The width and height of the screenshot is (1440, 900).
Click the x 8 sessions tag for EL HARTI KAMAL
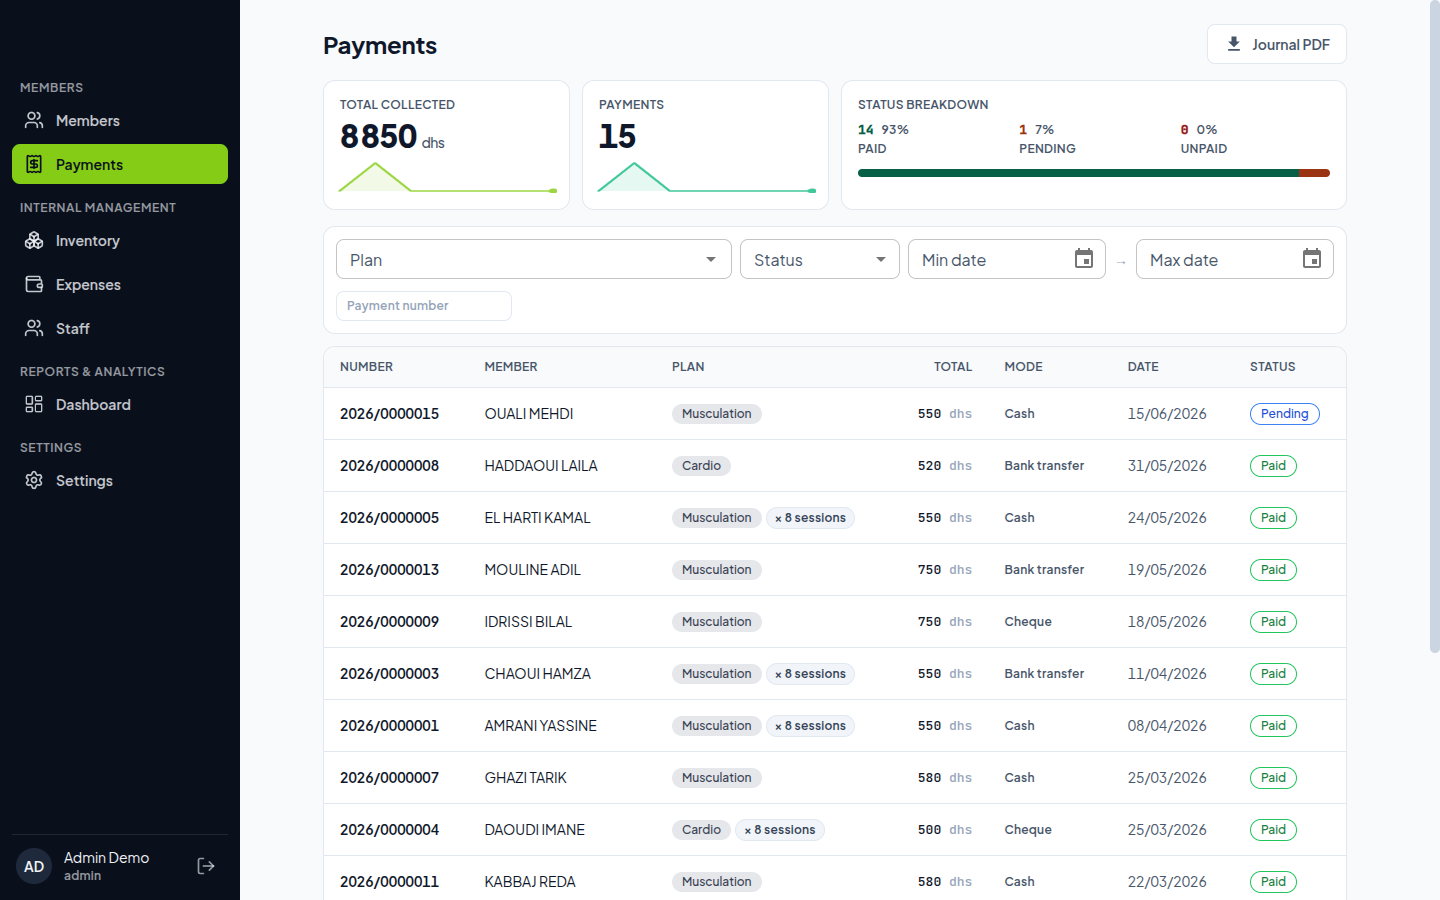pyautogui.click(x=810, y=518)
